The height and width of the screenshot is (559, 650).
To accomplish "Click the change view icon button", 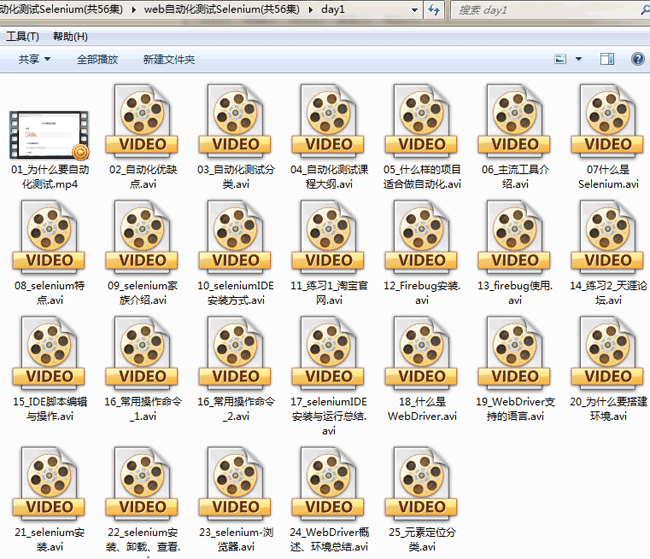I will 560,59.
